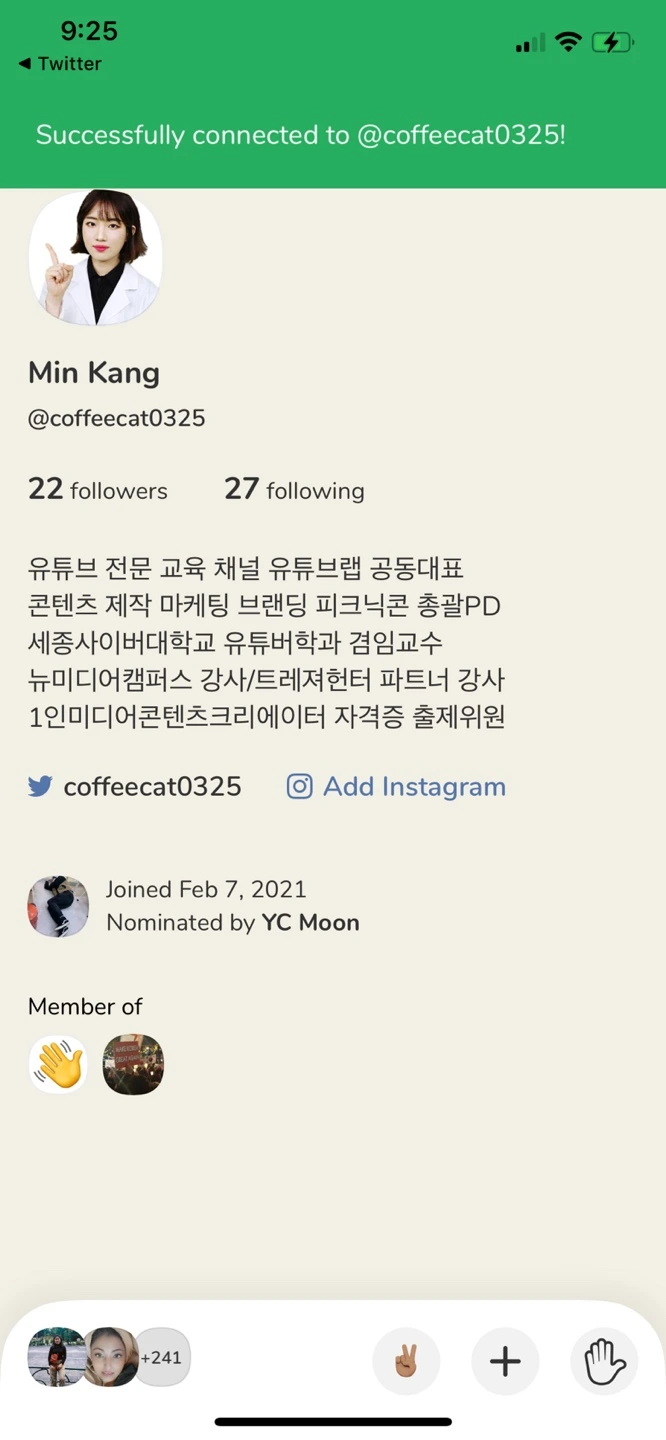Viewport: 666px width, 1440px height.
Task: Tap the Twitter bird icon
Action: pyautogui.click(x=40, y=787)
